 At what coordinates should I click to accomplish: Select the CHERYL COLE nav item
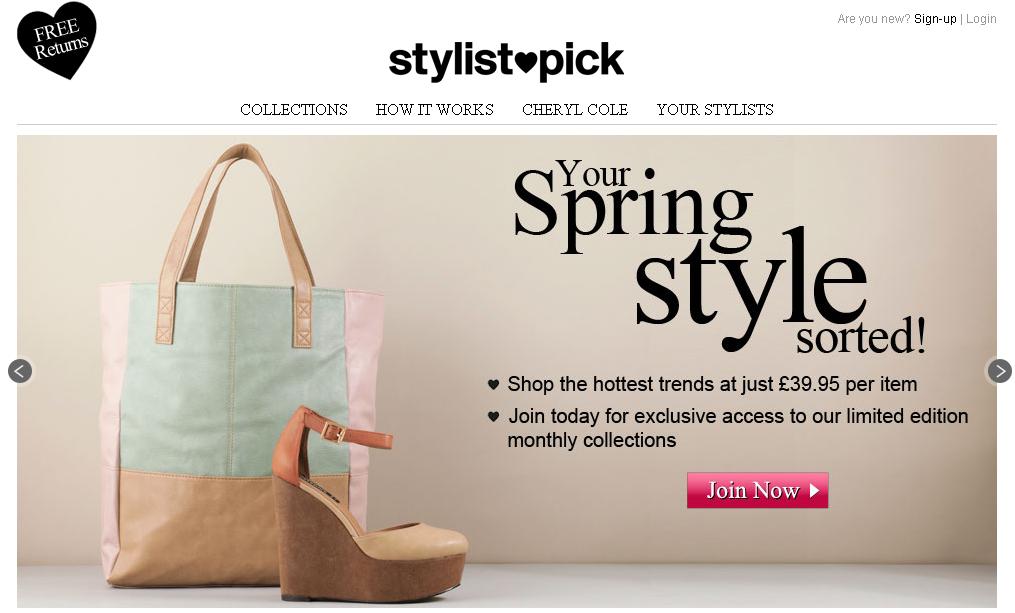click(x=575, y=109)
